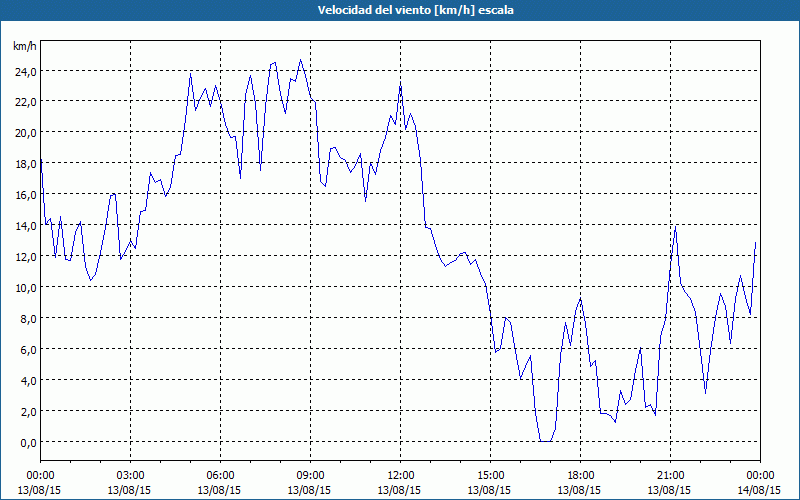
Task: Click the 03:00 time label
Action: (x=130, y=476)
